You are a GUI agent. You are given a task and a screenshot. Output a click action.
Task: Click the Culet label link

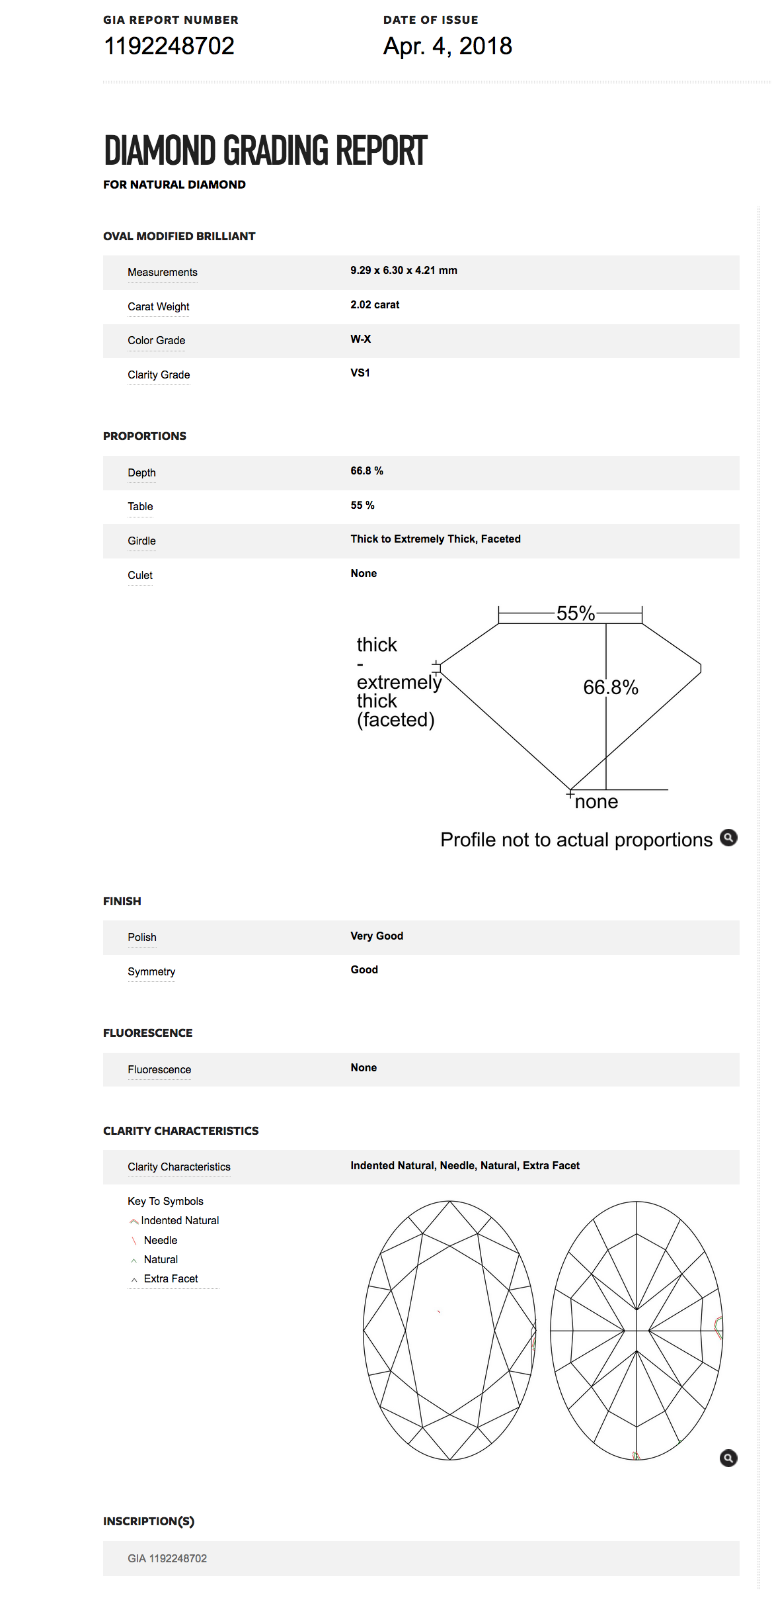140,575
